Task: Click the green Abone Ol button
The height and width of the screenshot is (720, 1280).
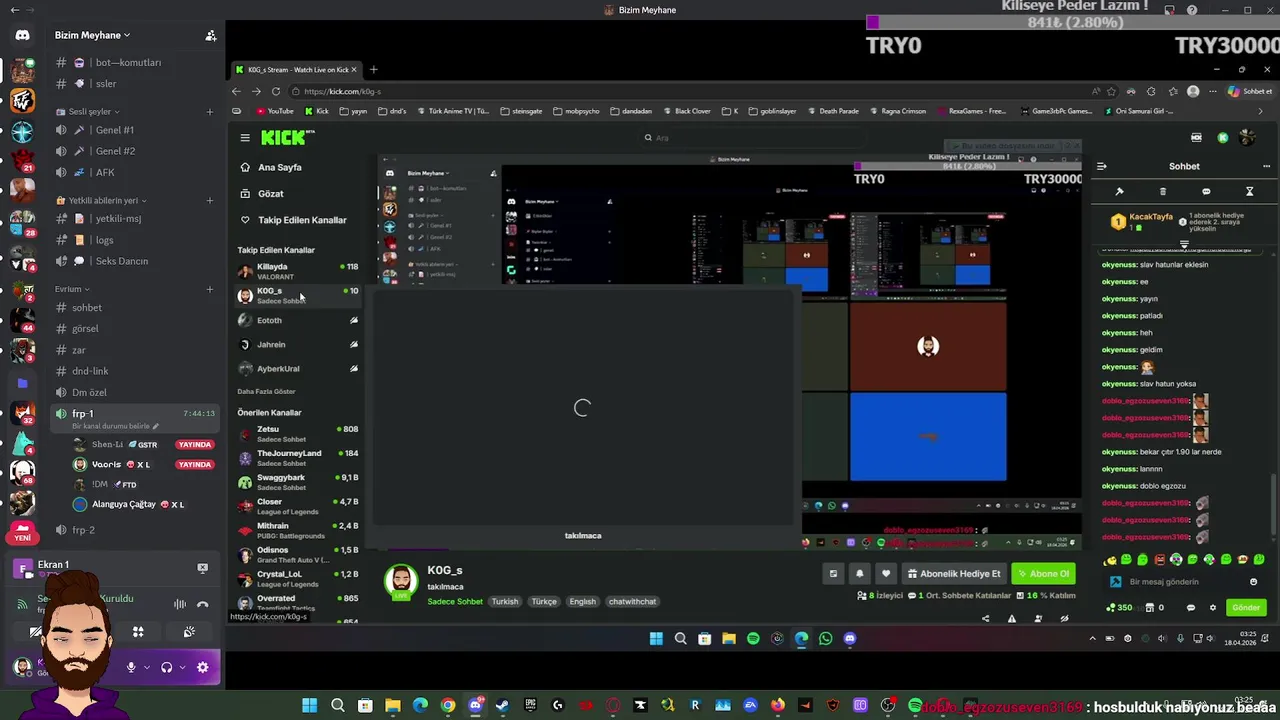Action: (x=1043, y=574)
